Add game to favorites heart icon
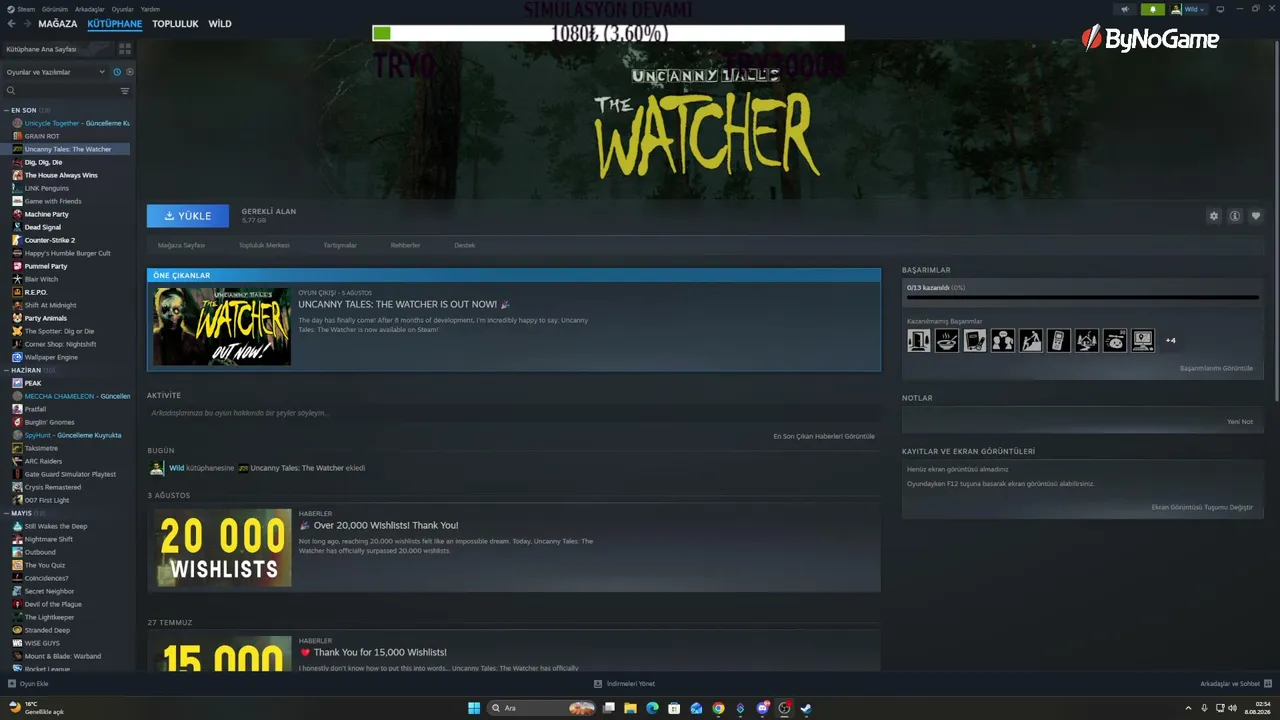1280x720 pixels. pyautogui.click(x=1256, y=216)
